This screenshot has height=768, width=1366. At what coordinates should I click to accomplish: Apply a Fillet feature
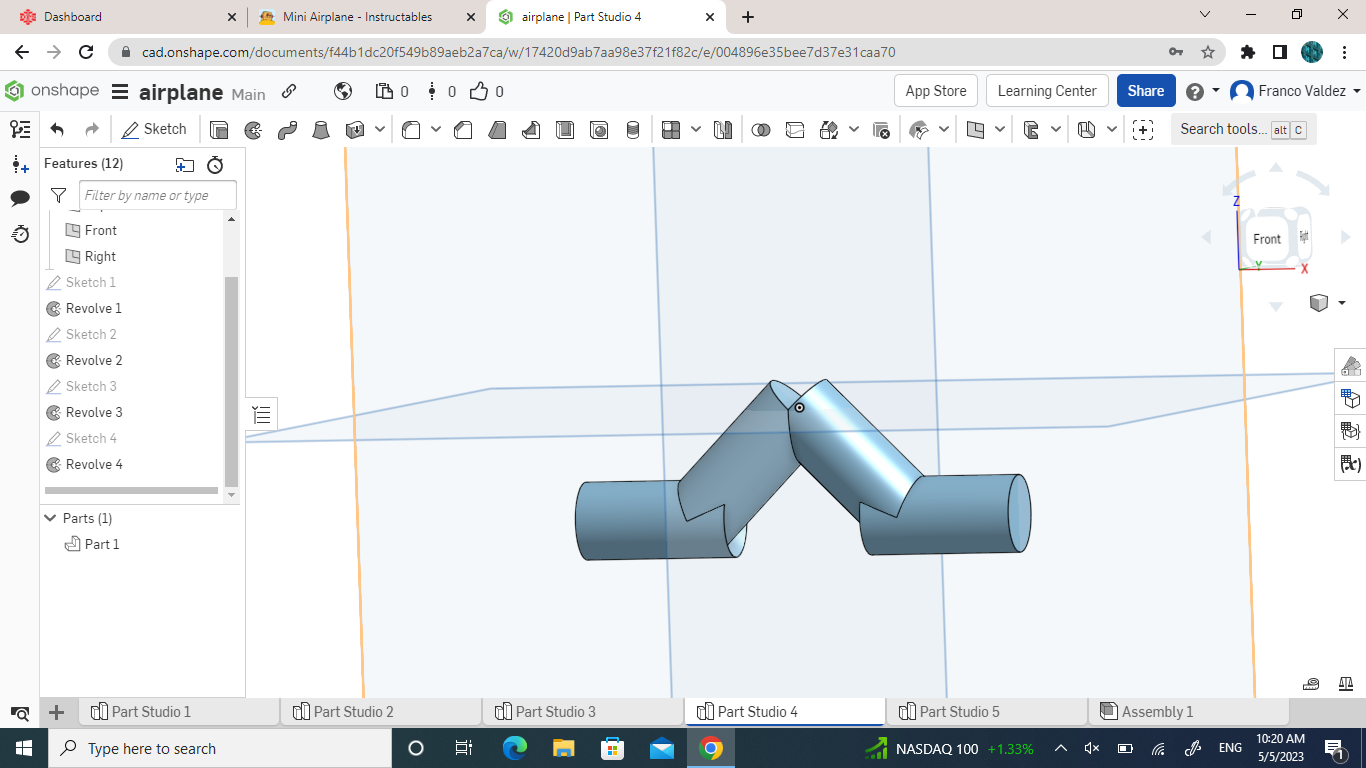410,129
